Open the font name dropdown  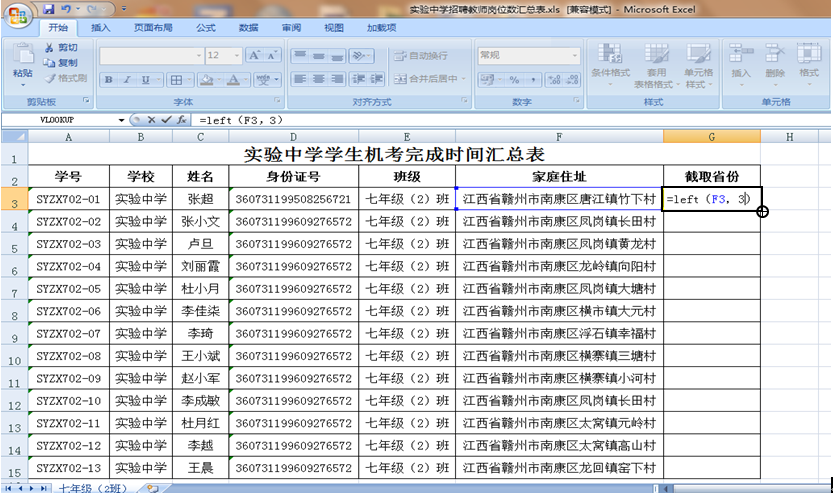coord(199,55)
